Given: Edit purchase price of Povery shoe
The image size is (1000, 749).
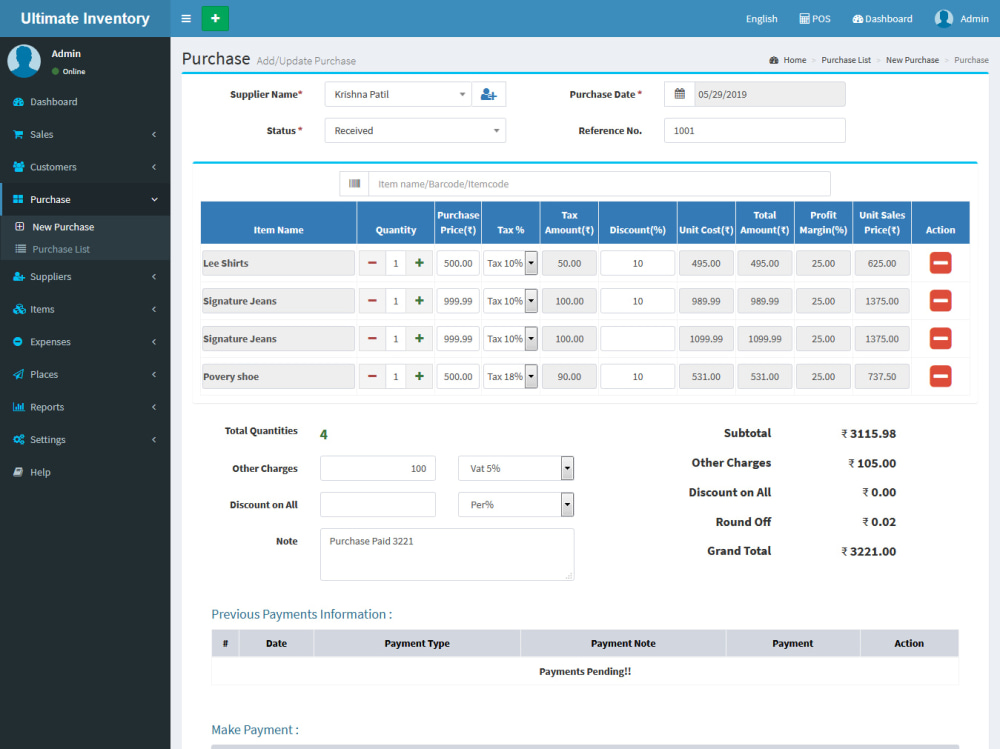Looking at the screenshot, I should pos(458,376).
